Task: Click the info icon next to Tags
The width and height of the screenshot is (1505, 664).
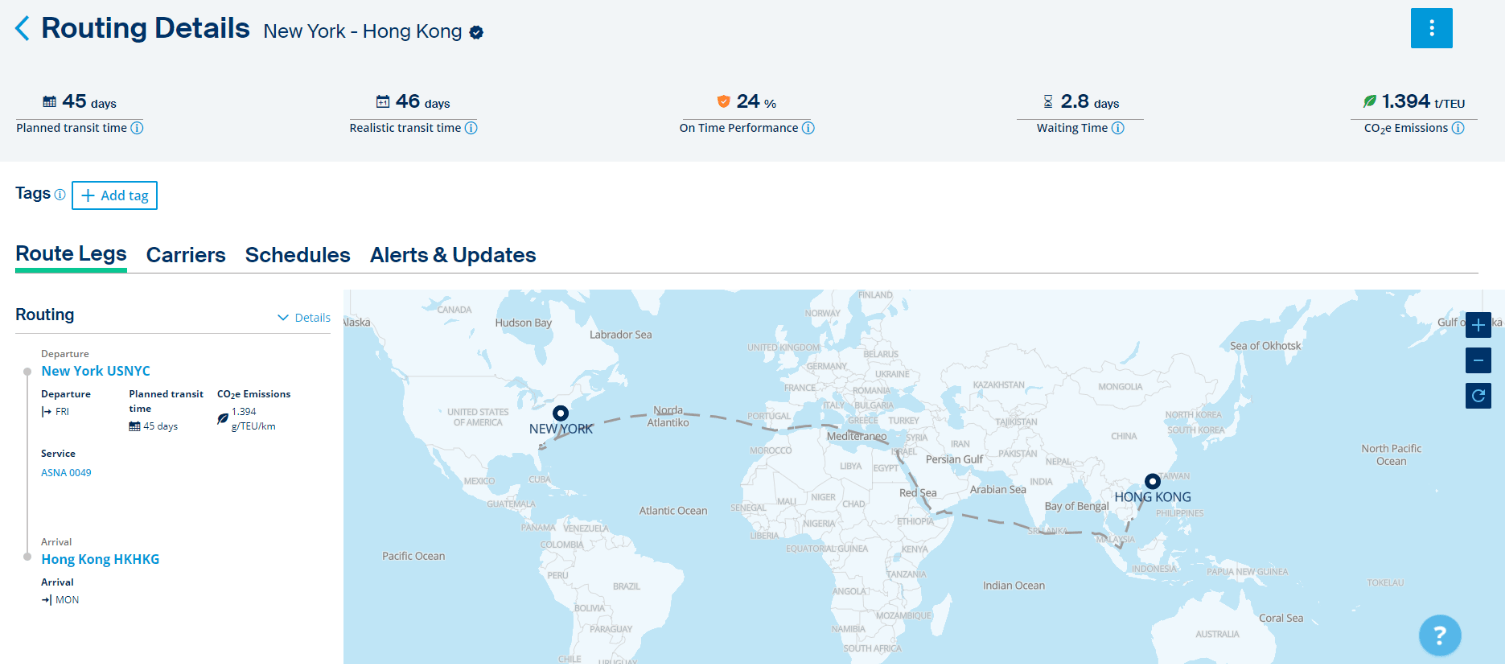Action: tap(60, 195)
